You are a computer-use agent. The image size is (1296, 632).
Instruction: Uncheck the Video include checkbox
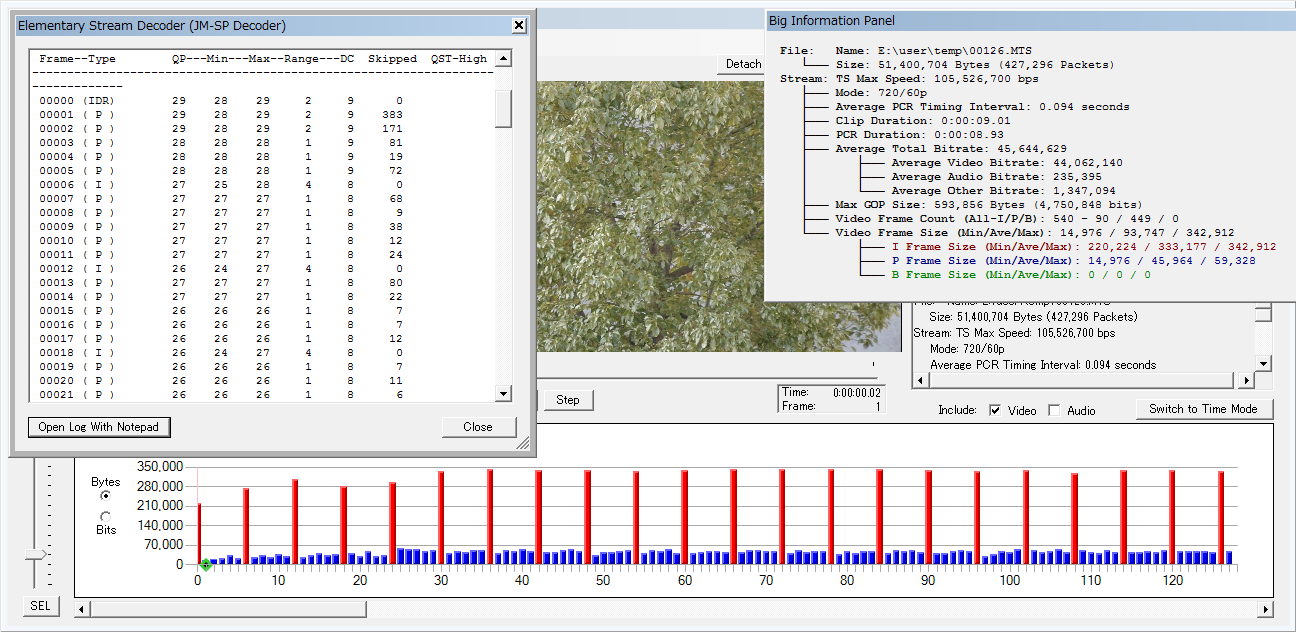[995, 410]
